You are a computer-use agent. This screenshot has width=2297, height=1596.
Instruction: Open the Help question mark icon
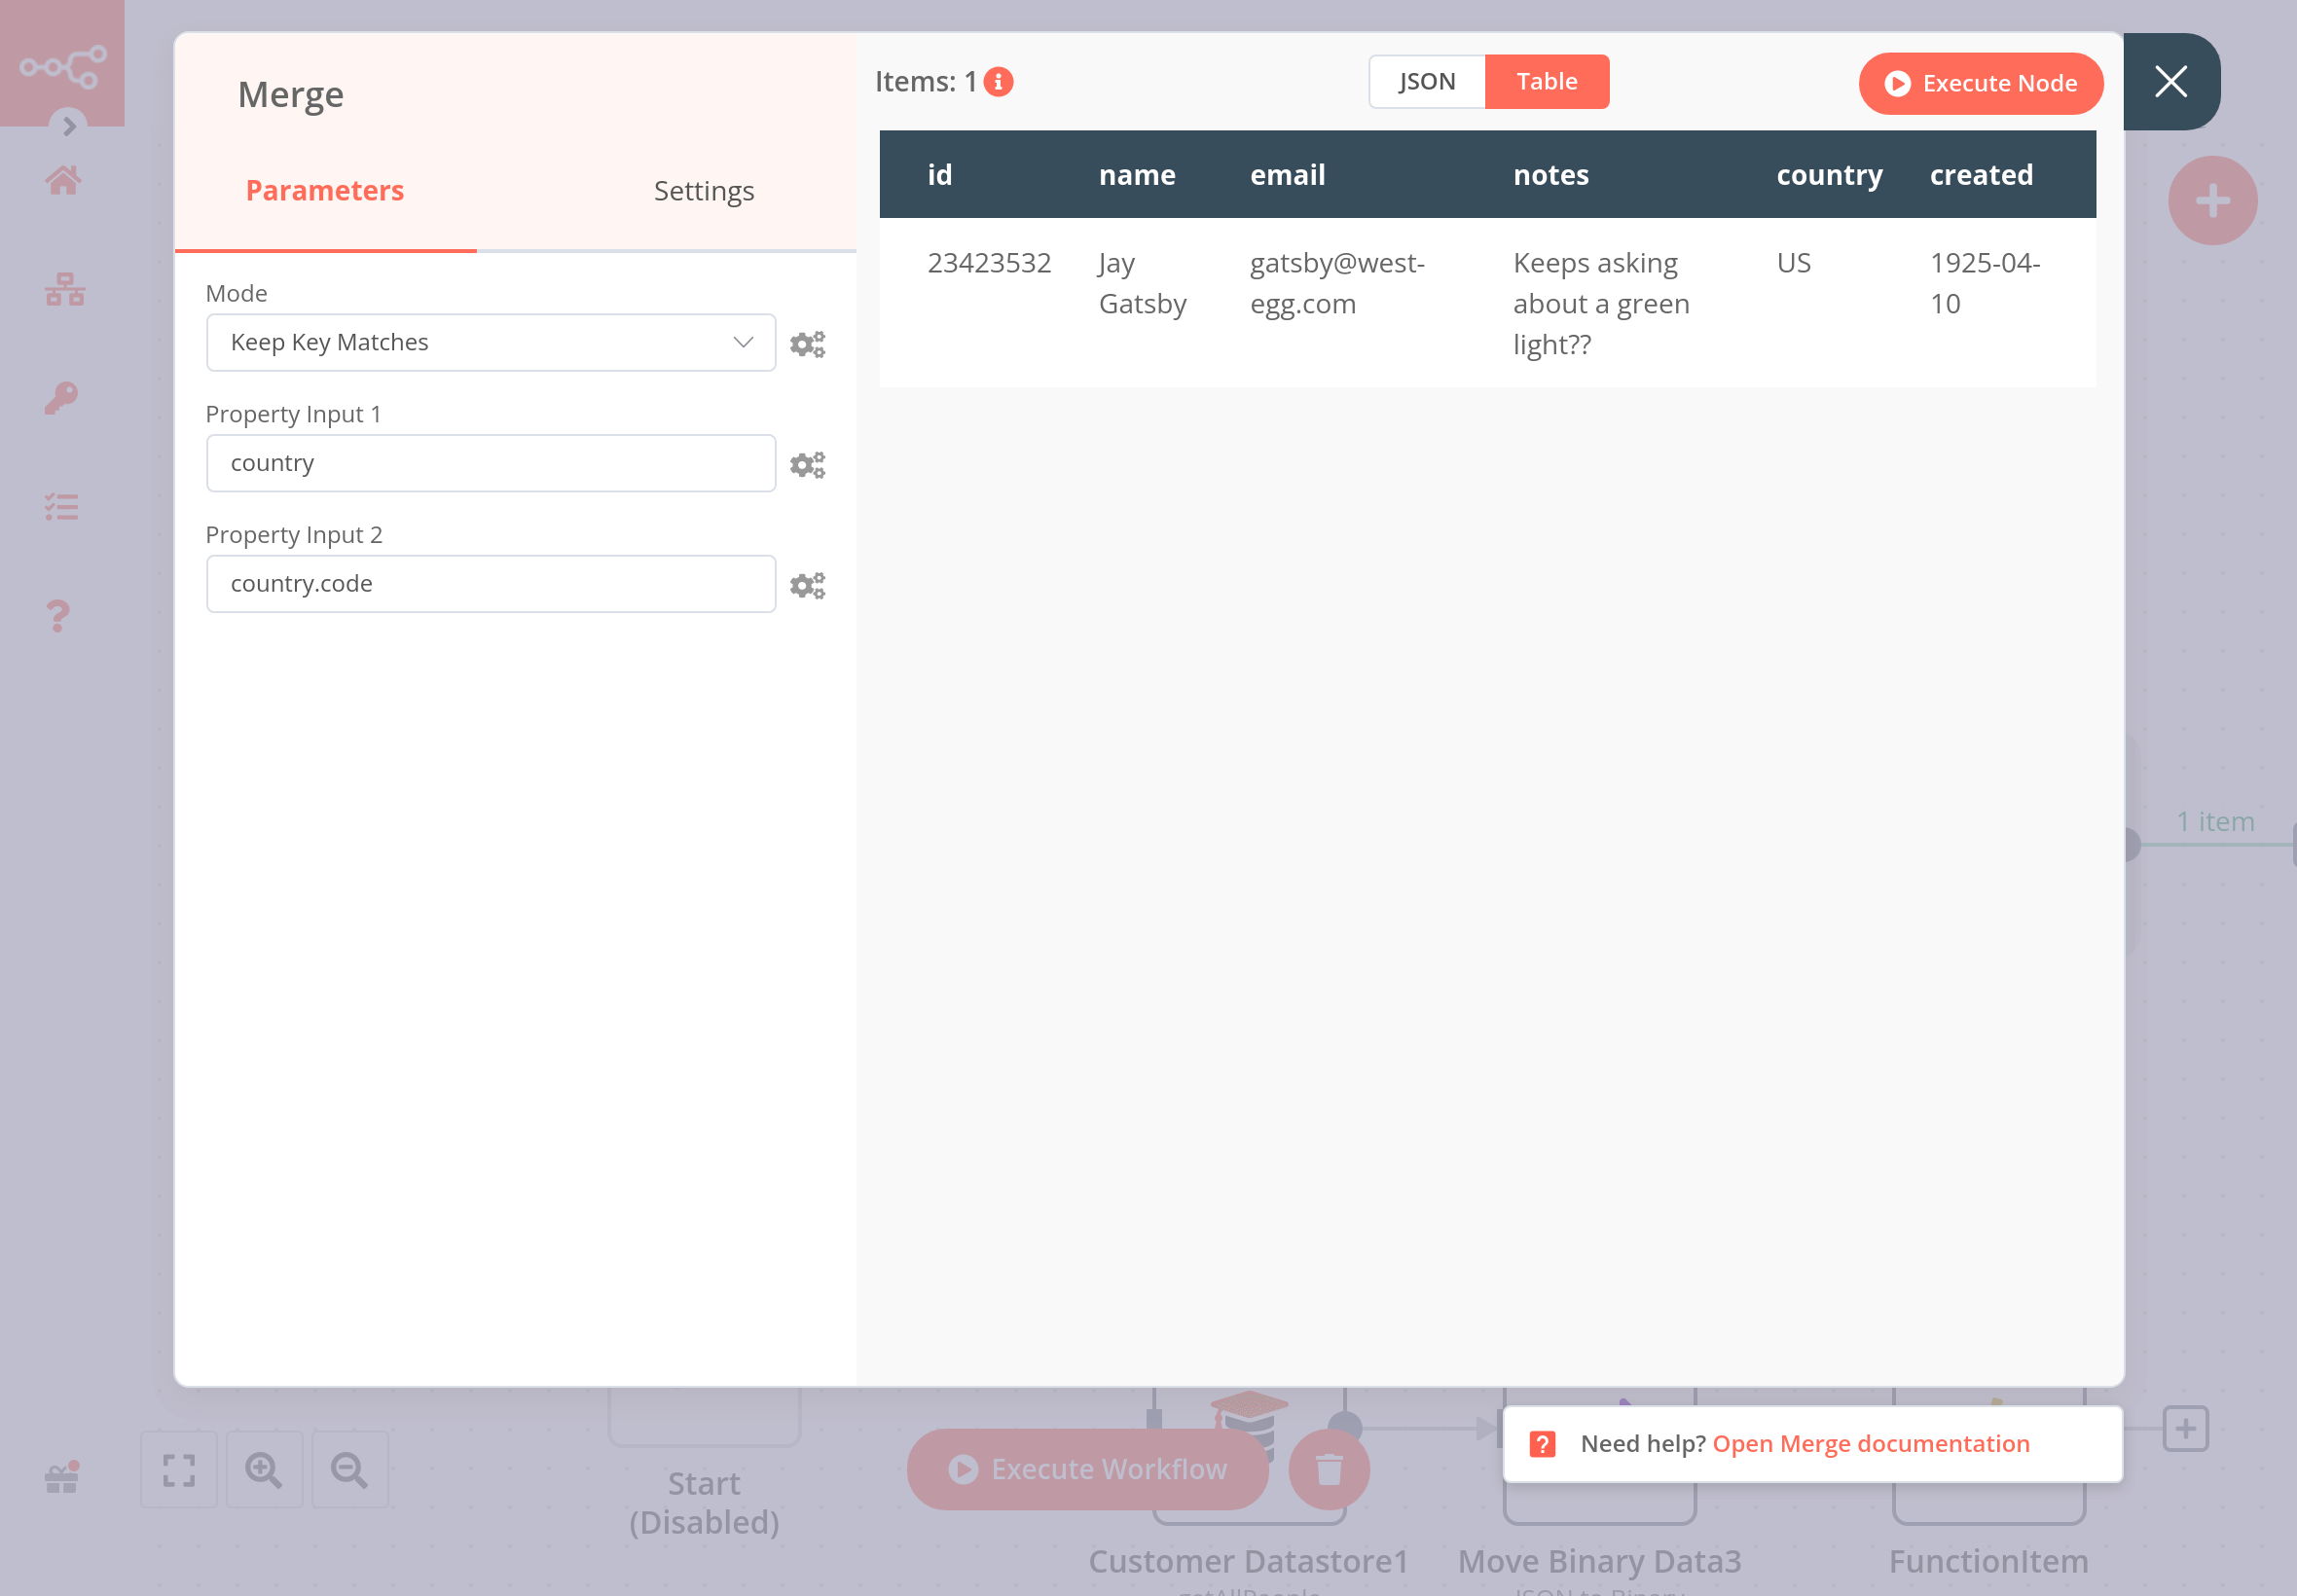(x=59, y=615)
